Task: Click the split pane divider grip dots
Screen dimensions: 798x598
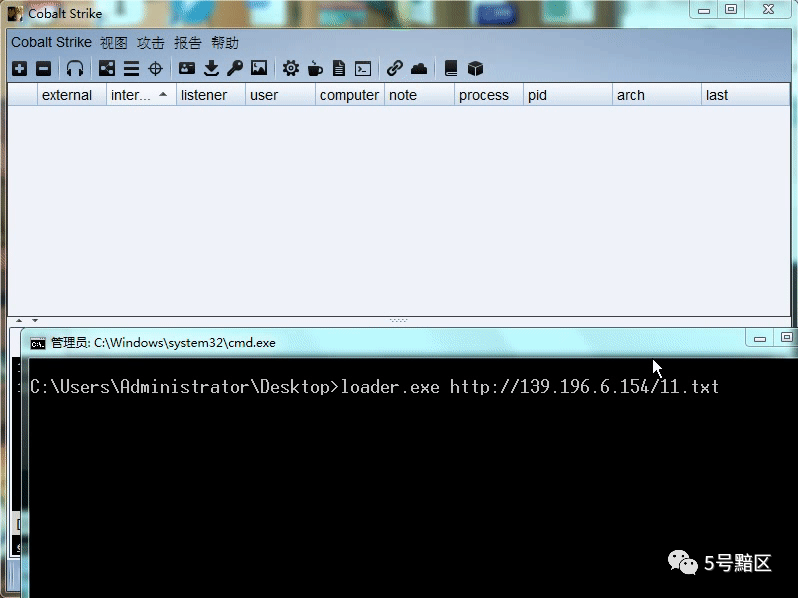Action: 398,321
